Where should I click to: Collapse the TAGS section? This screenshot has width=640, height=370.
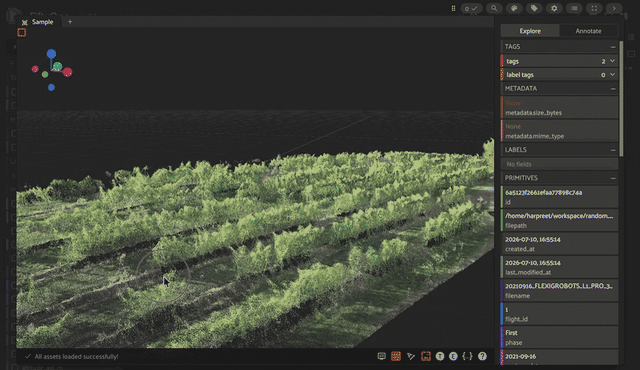point(613,47)
